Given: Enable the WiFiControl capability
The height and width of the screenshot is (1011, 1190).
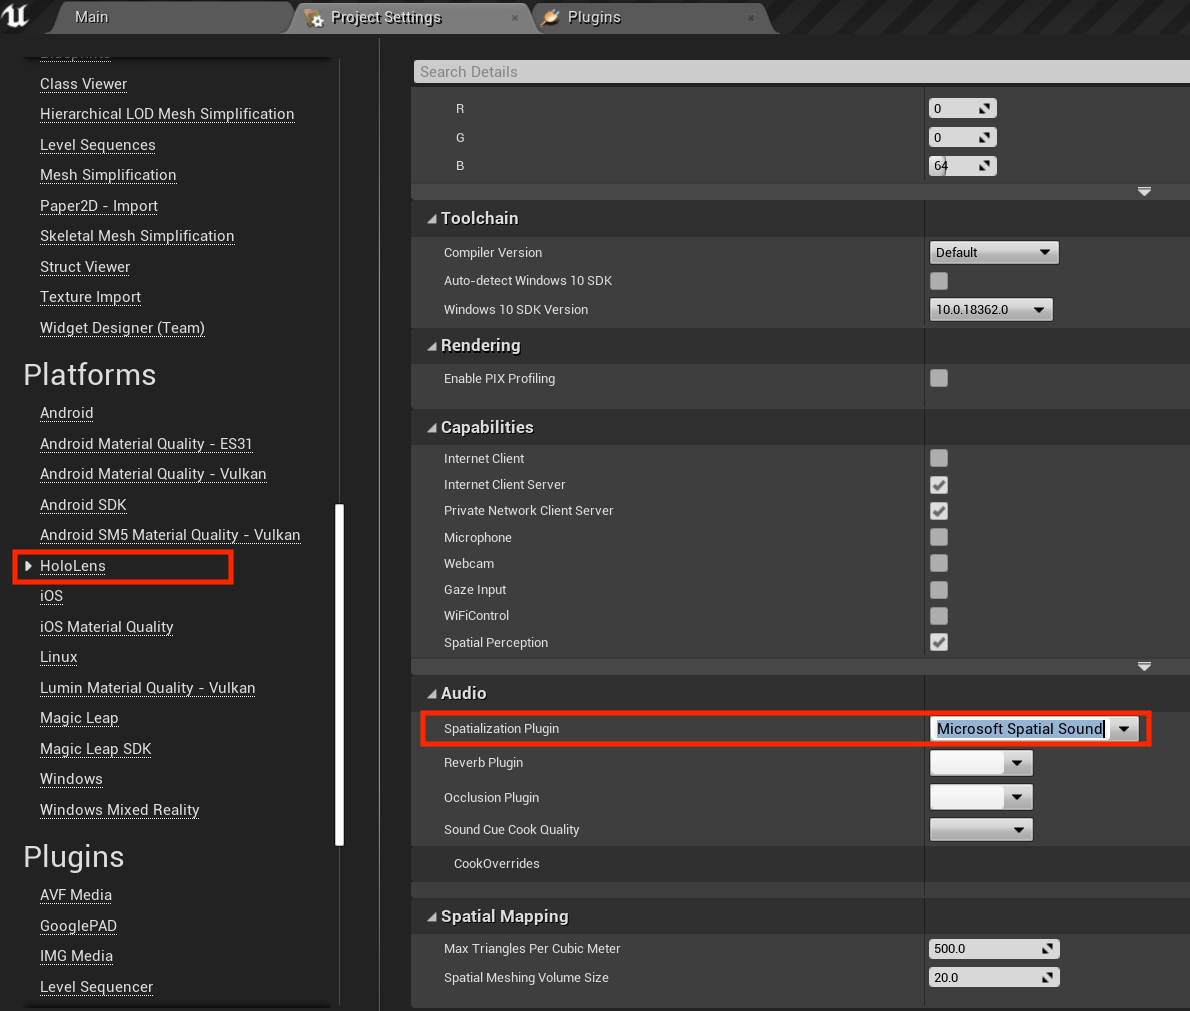Looking at the screenshot, I should (x=939, y=616).
